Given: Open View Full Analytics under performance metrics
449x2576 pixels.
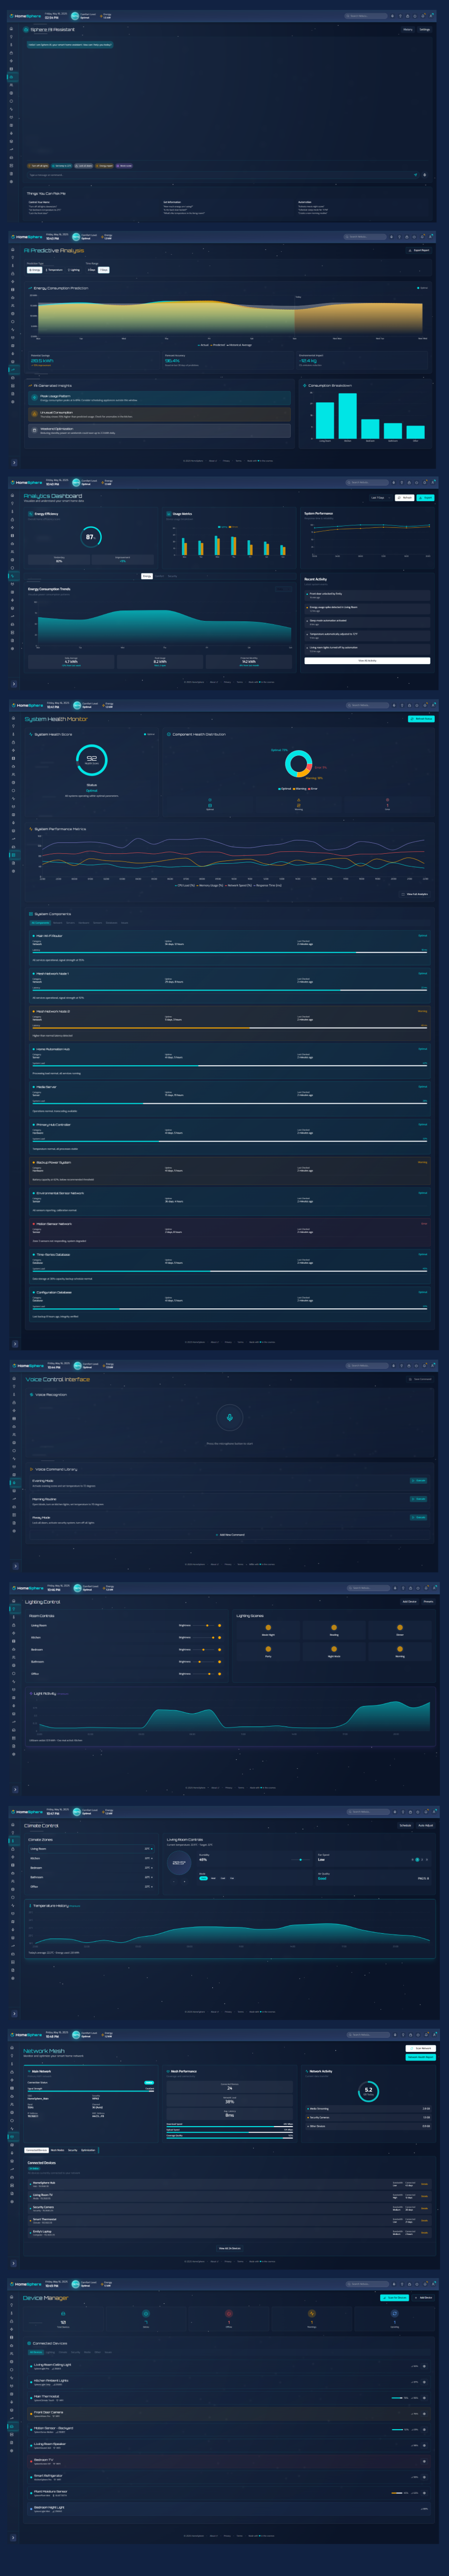Looking at the screenshot, I should pos(415,894).
